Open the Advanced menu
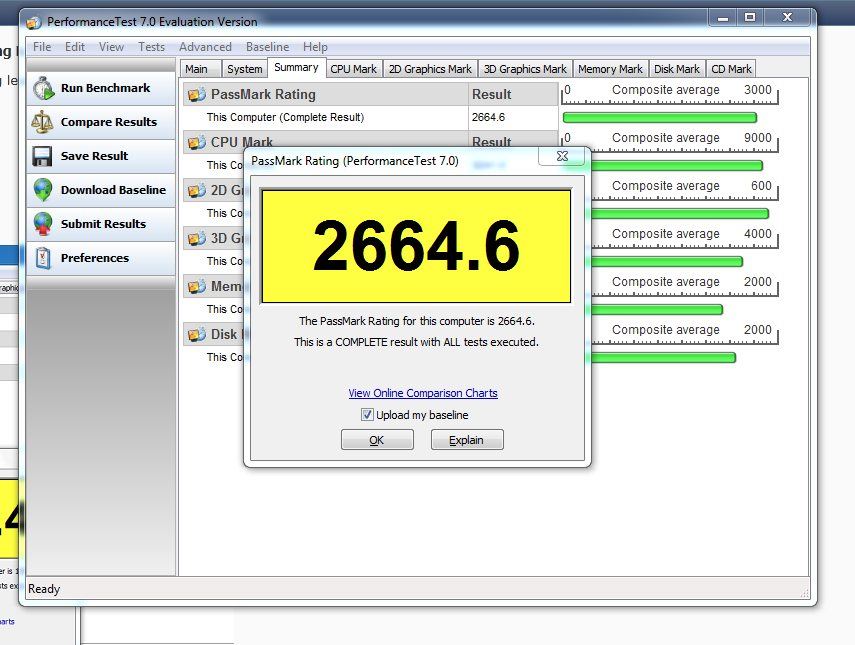The image size is (855, 645). tap(205, 47)
